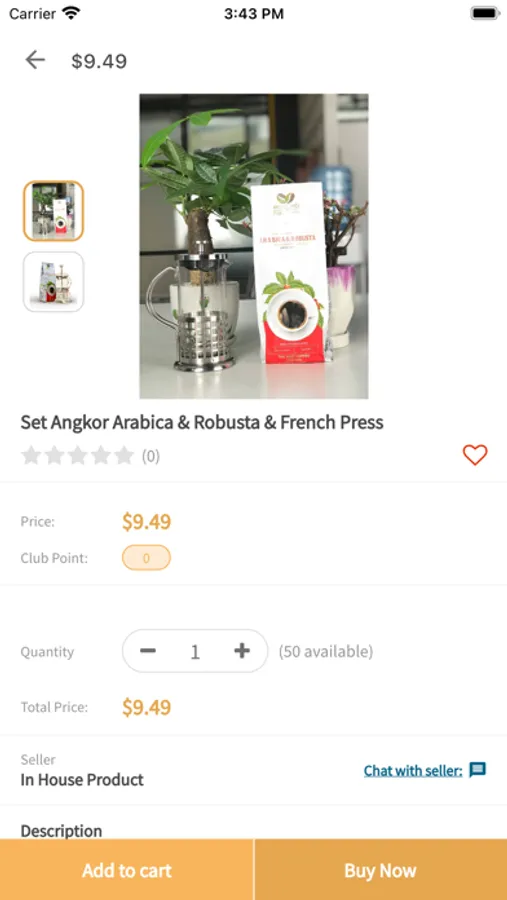The height and width of the screenshot is (900, 507).
Task: Tap the Add to cart button
Action: (126, 870)
